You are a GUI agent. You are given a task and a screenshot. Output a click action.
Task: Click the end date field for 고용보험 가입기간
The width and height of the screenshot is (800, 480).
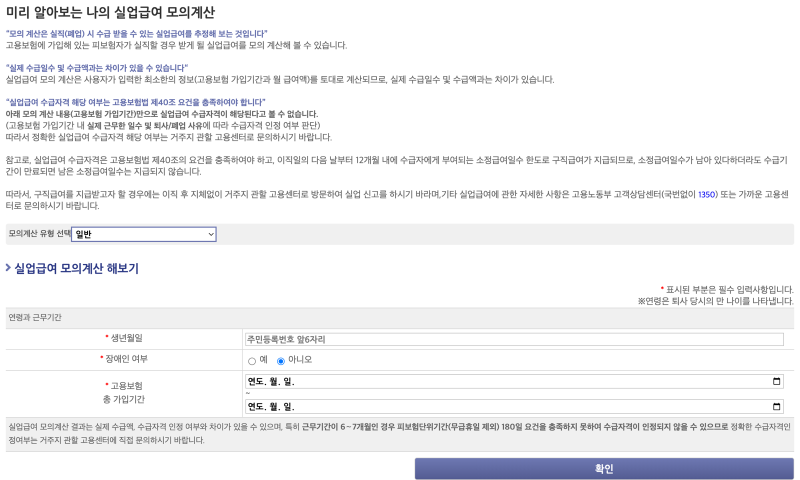coord(514,407)
